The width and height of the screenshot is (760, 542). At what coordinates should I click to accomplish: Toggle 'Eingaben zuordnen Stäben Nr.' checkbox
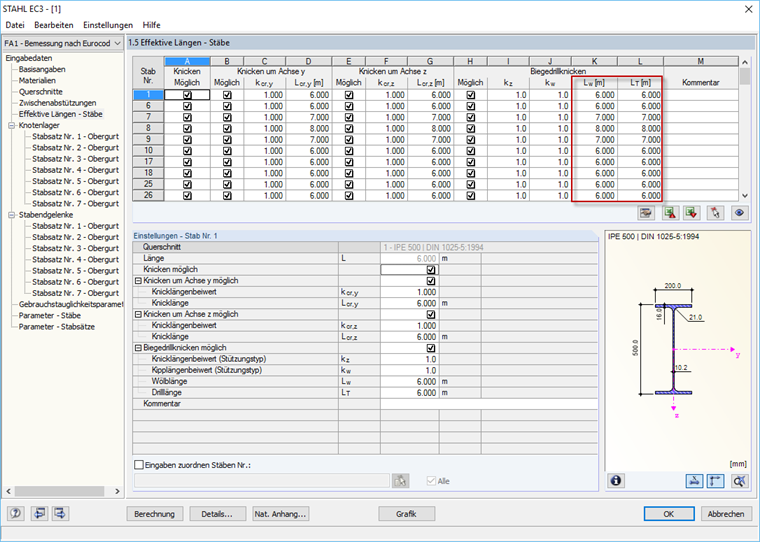pos(139,465)
